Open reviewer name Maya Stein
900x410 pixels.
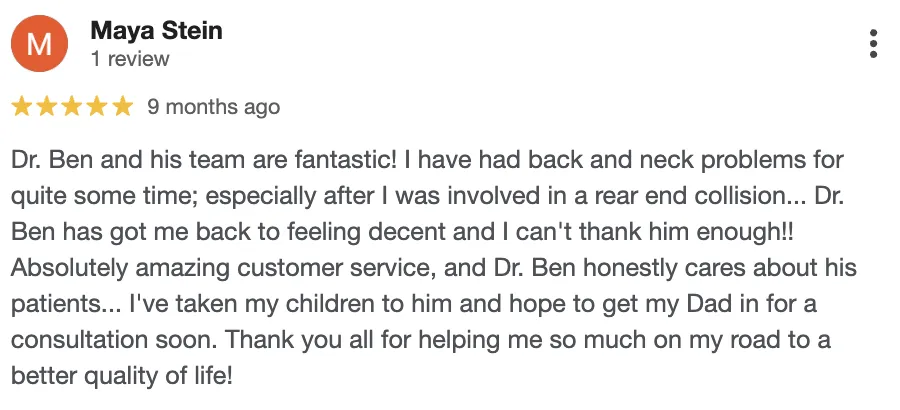tap(156, 30)
